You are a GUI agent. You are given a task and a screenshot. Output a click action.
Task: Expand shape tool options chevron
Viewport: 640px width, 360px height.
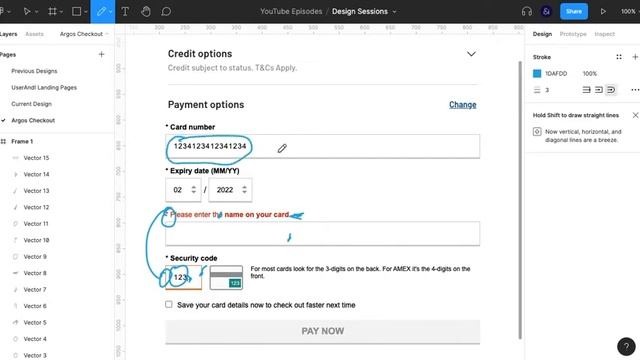86,12
